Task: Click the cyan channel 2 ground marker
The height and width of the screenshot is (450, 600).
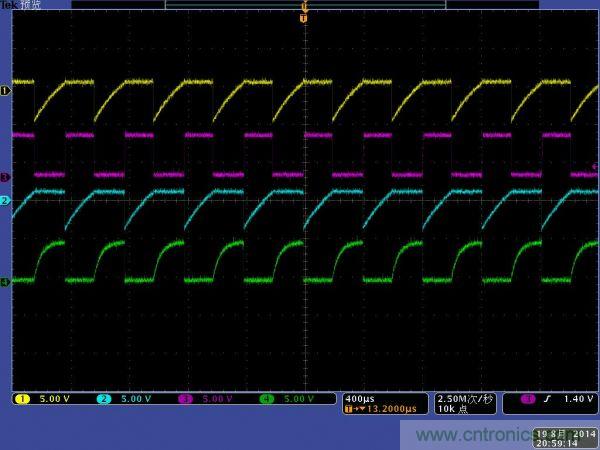Action: tap(5, 201)
